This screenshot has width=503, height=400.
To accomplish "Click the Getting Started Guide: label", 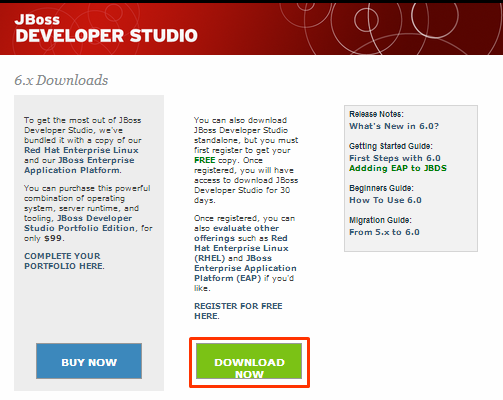I will (x=391, y=146).
